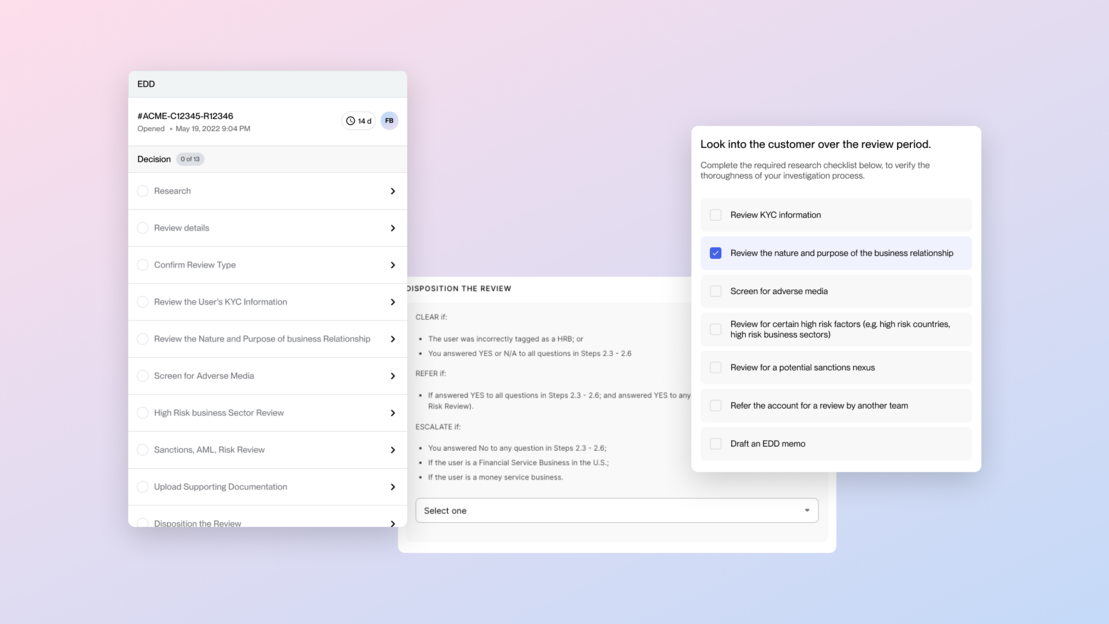Expand the Research row chevron
Screen dimensions: 1109x624
pyautogui.click(x=393, y=191)
